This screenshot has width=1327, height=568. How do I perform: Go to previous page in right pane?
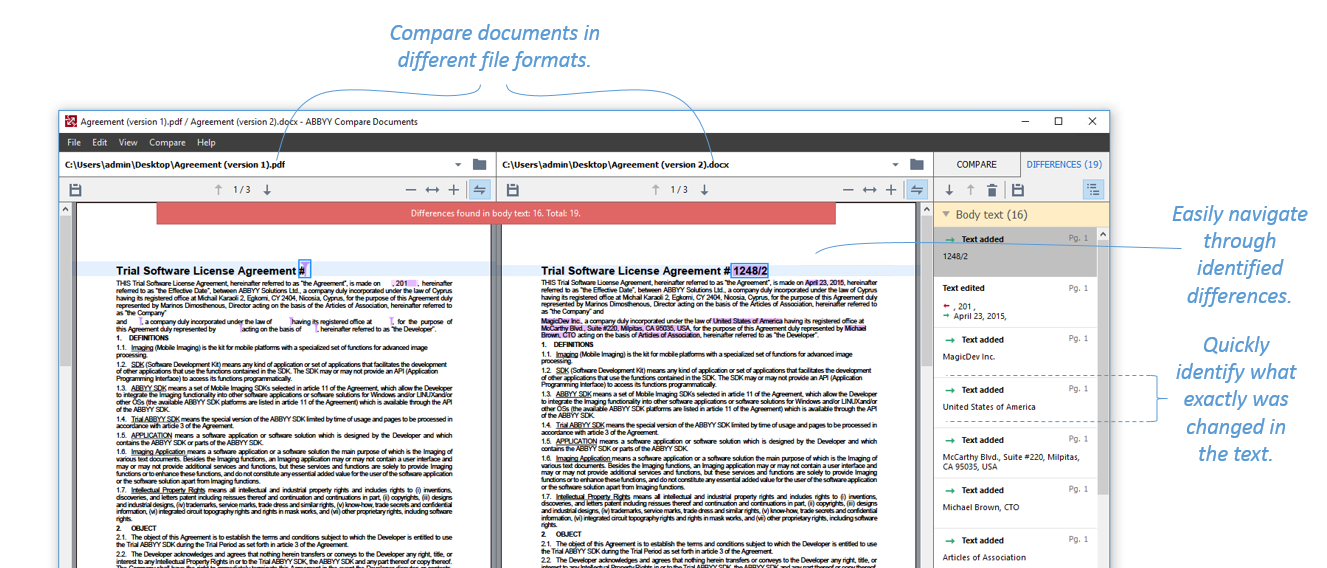[656, 190]
